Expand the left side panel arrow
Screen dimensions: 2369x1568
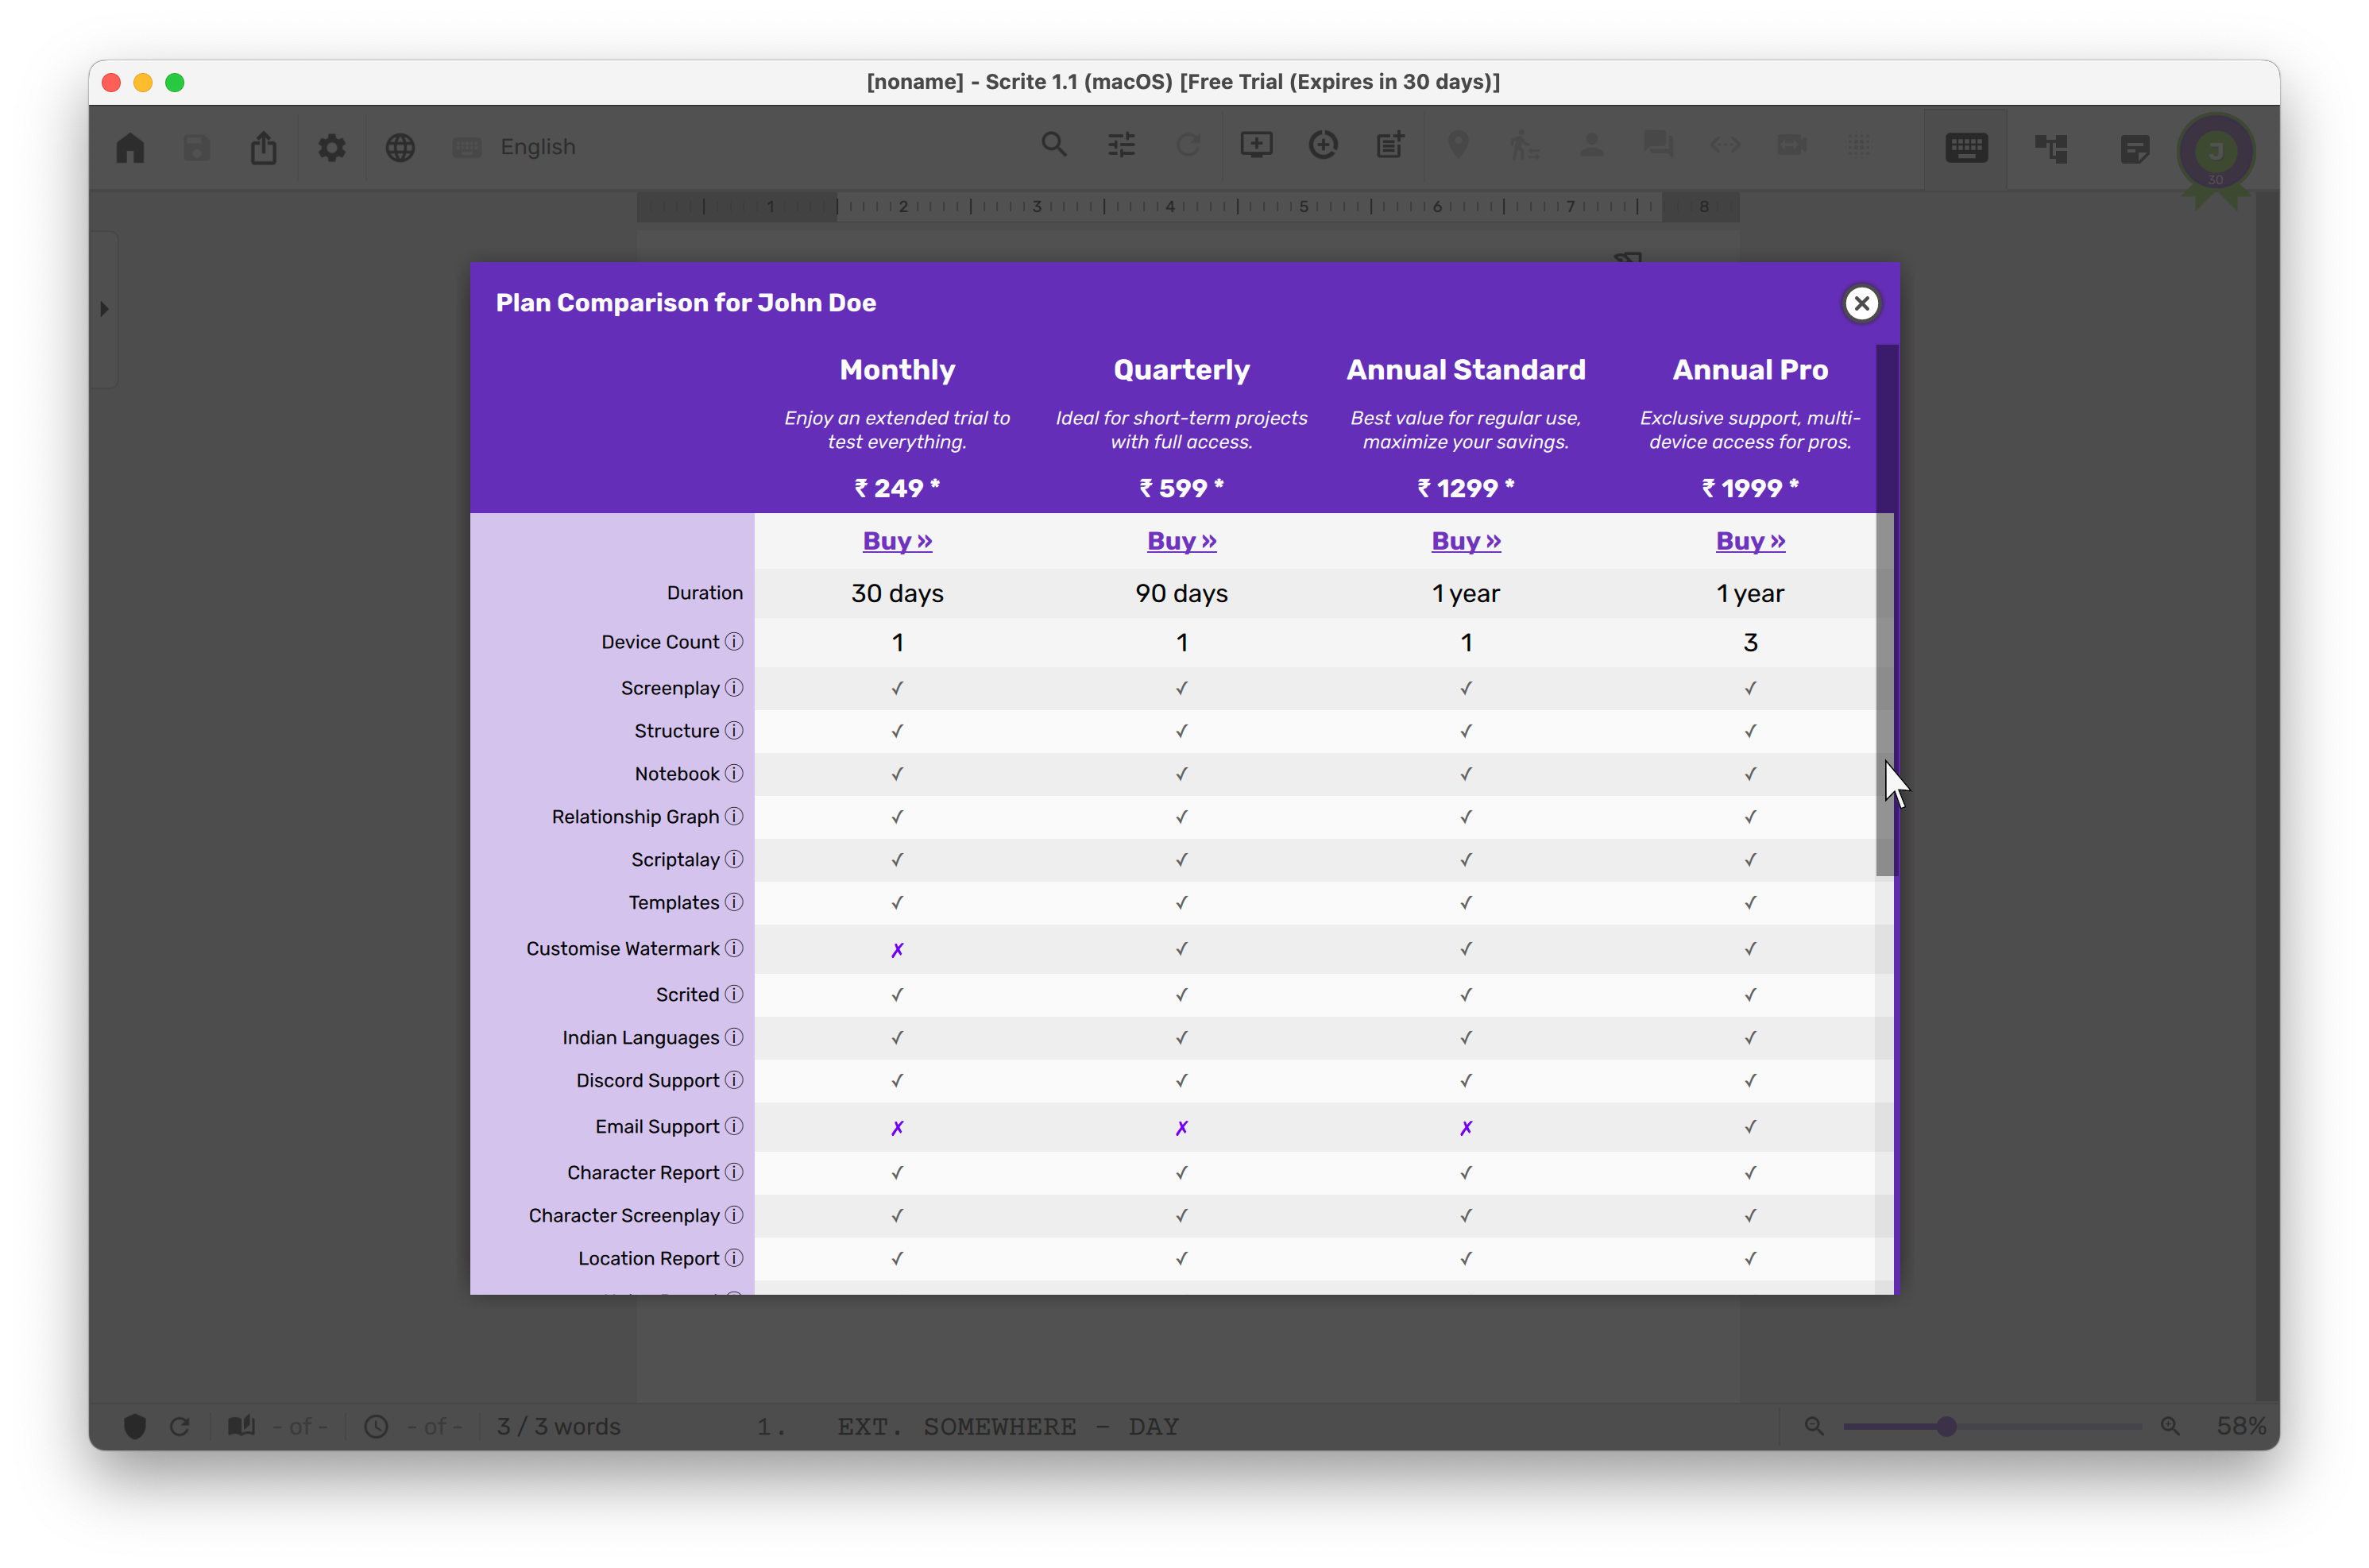pyautogui.click(x=104, y=309)
